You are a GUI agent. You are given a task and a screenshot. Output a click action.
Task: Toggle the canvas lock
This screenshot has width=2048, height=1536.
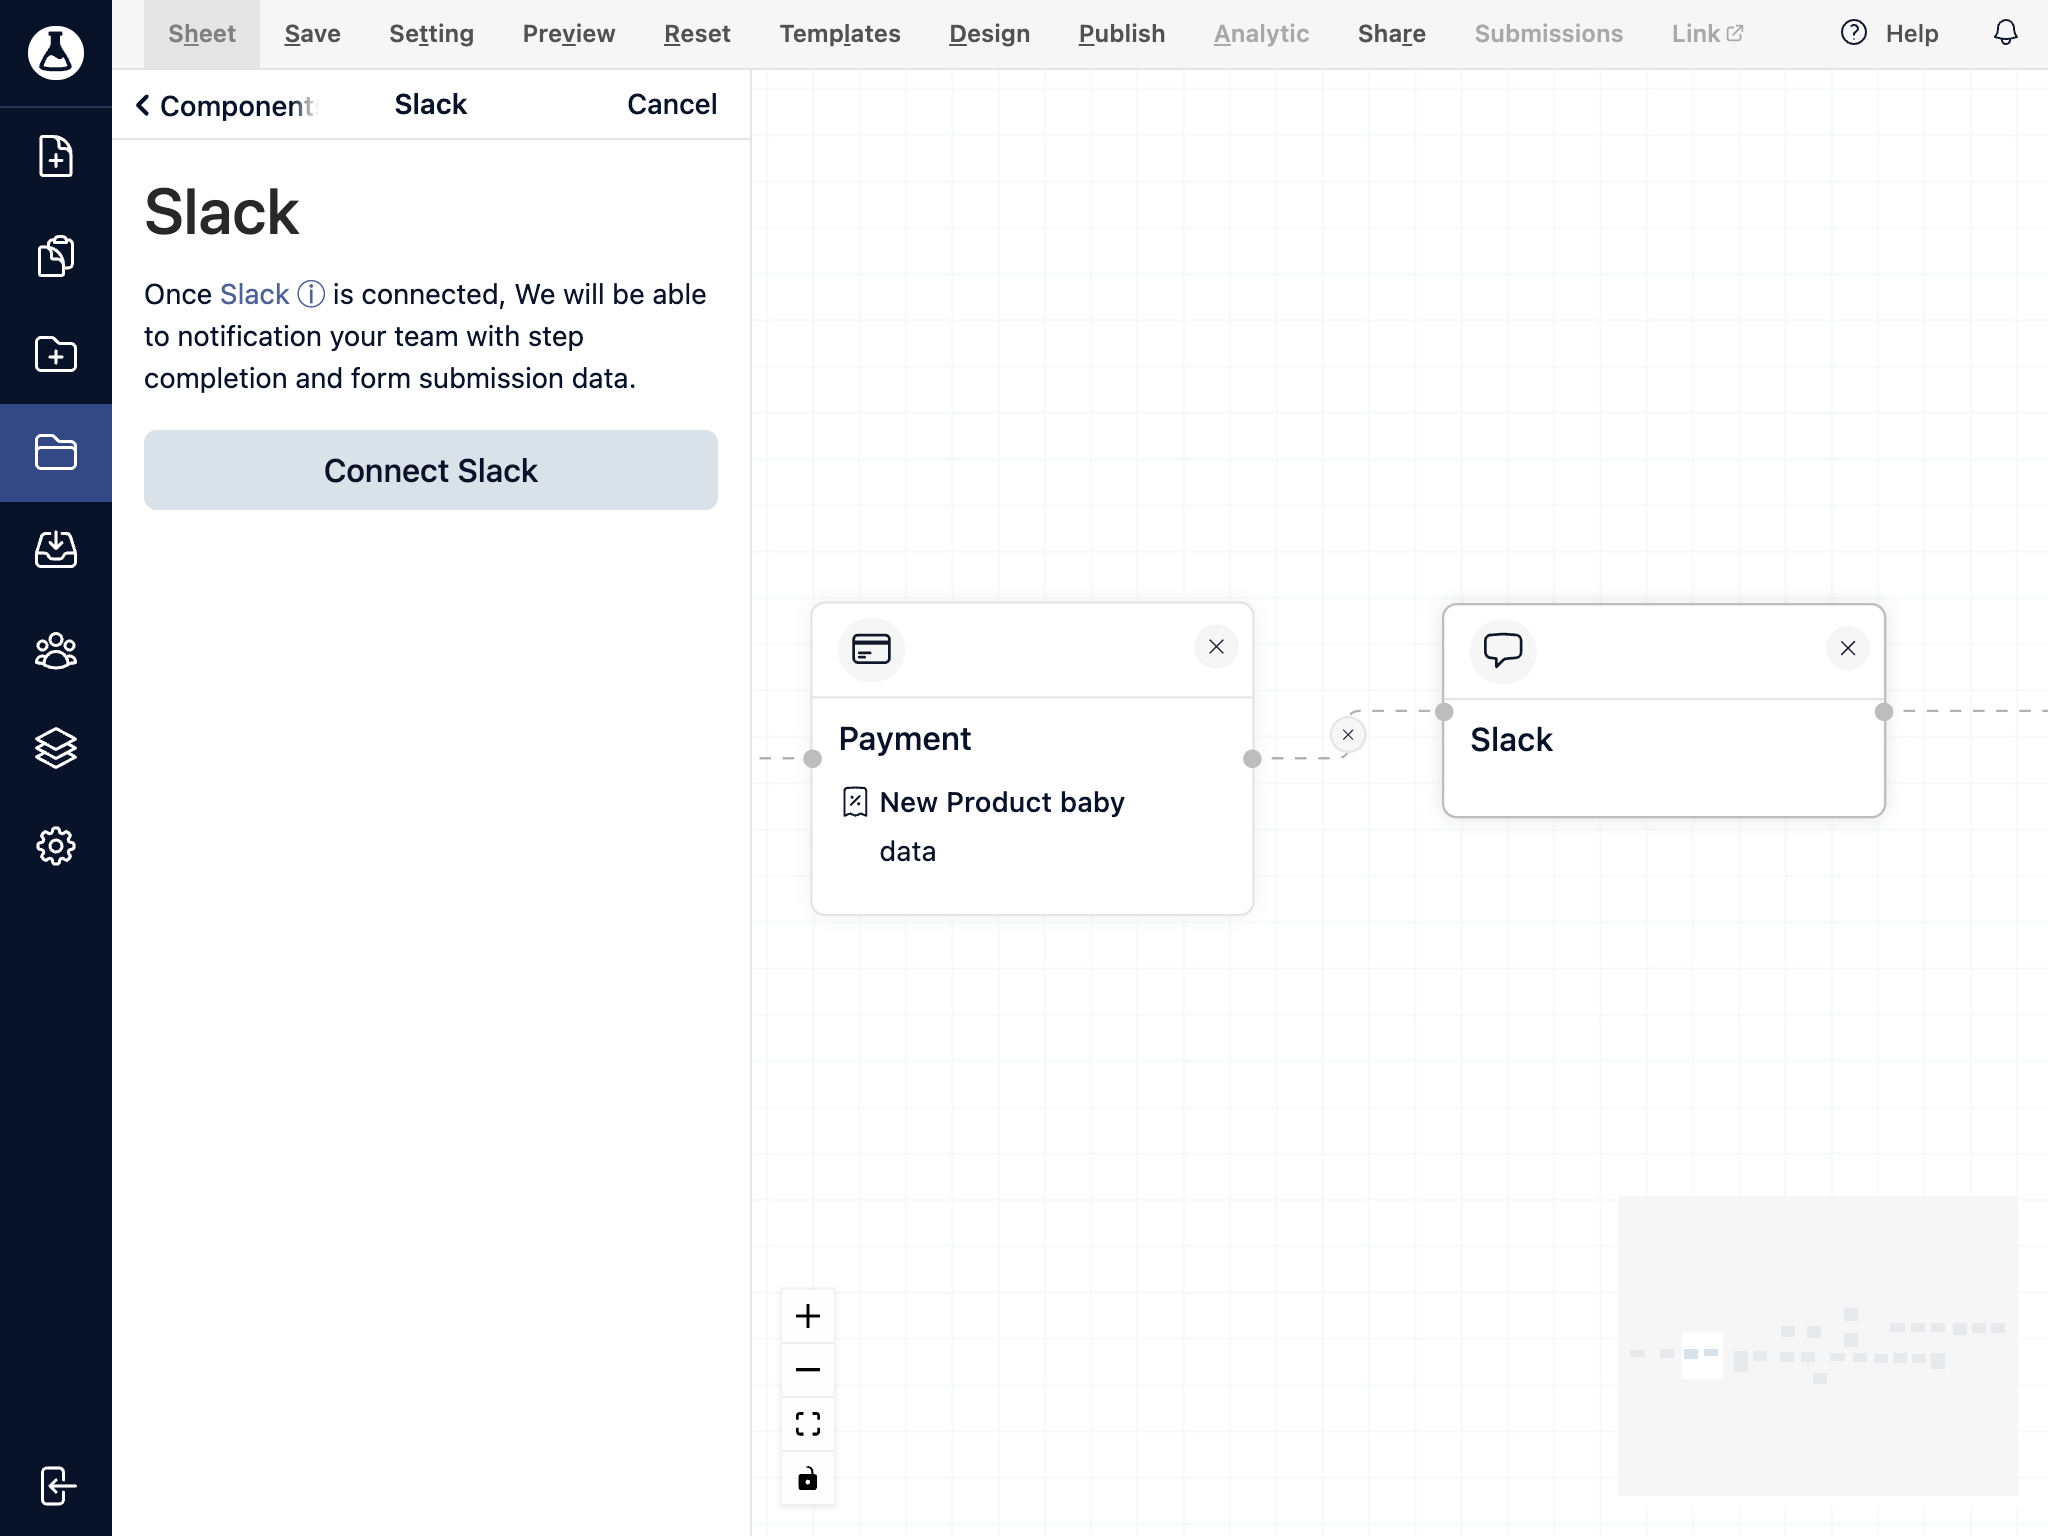point(808,1478)
